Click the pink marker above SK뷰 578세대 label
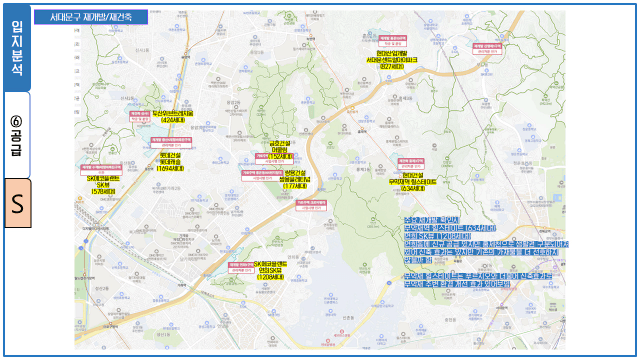Viewport: 640px width, 360px height. pyautogui.click(x=101, y=170)
